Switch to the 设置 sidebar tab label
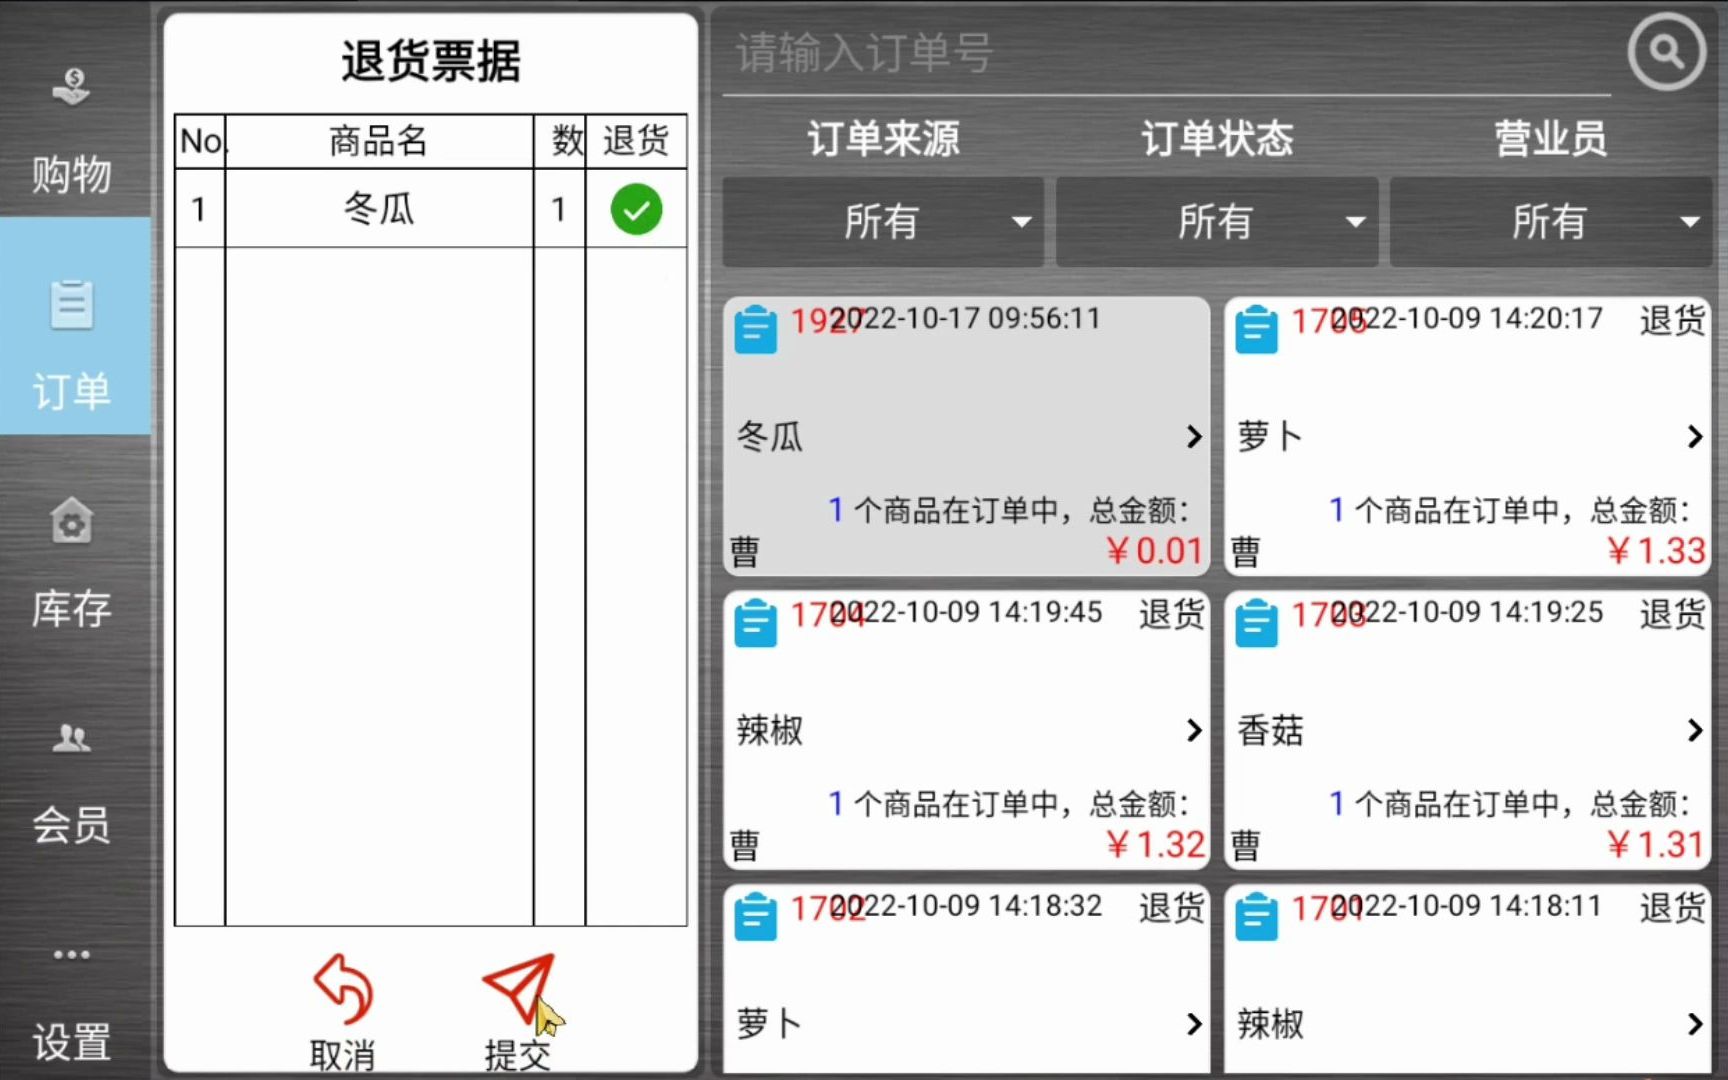 coord(71,1042)
